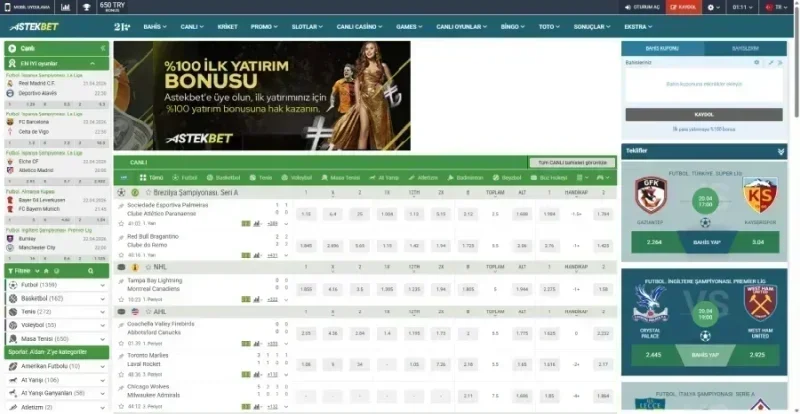Viewport: 800px width, 414px height.
Task: Favorite the NHL league star
Action: [x=149, y=267]
